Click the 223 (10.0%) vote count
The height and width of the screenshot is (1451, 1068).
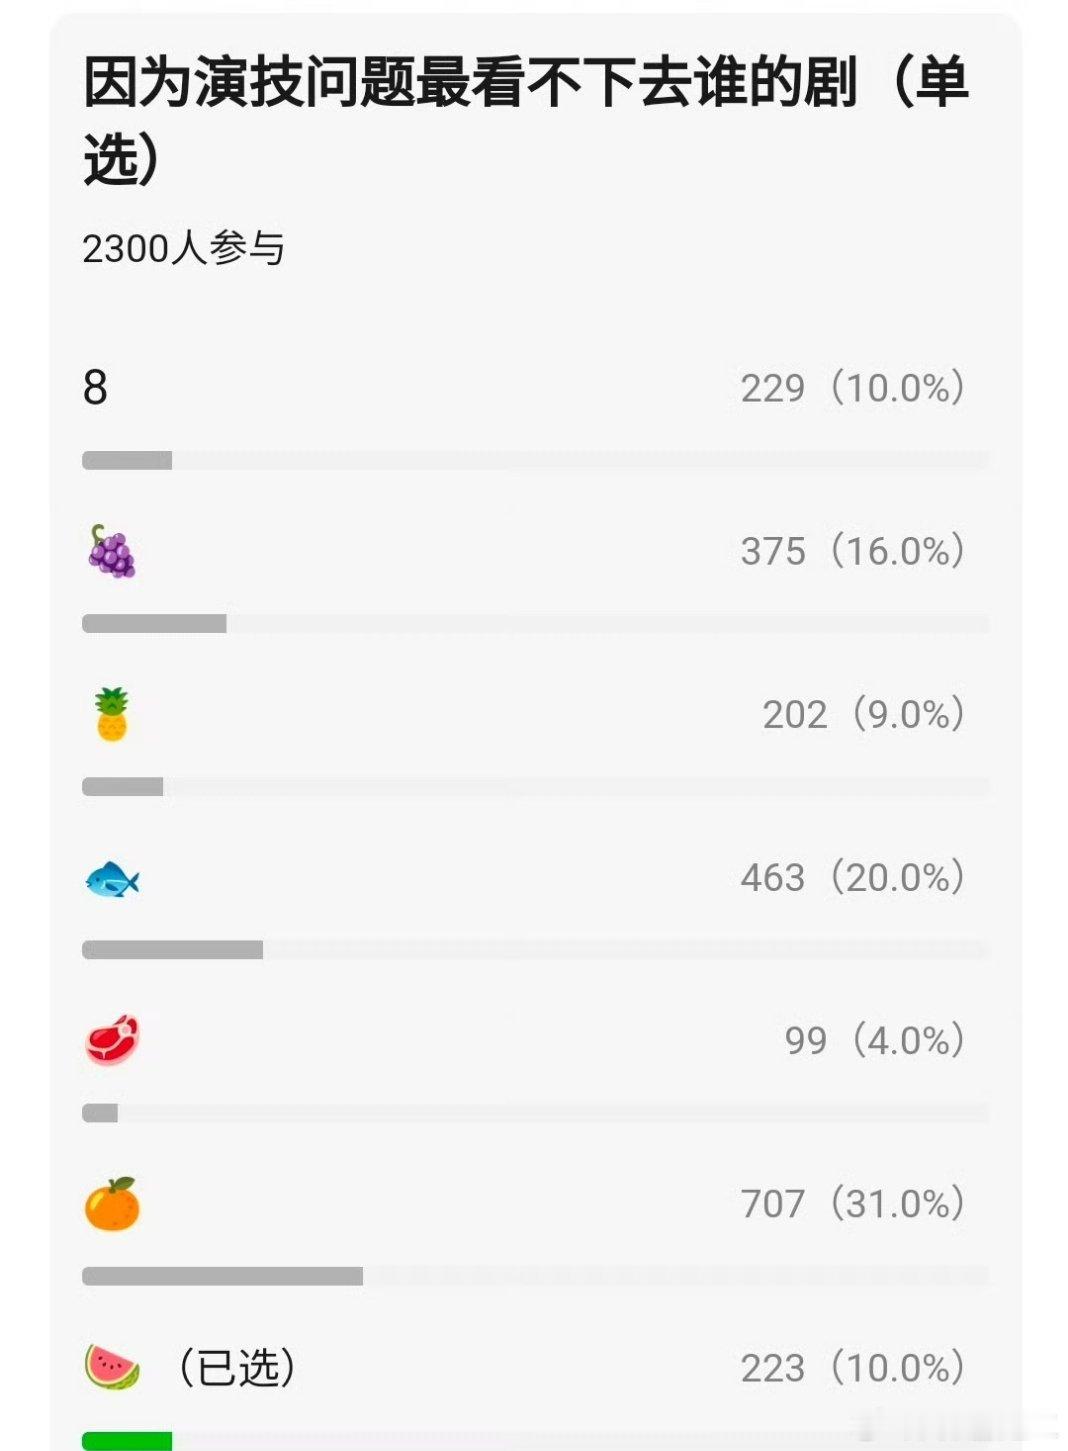tap(853, 1367)
